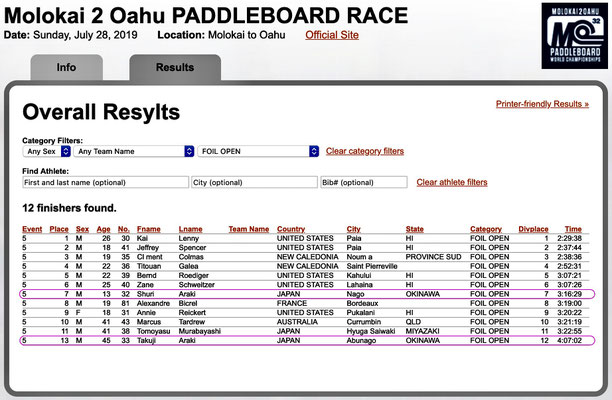Sort results by Country column
Image resolution: width=612 pixels, height=400 pixels.
[x=291, y=229]
